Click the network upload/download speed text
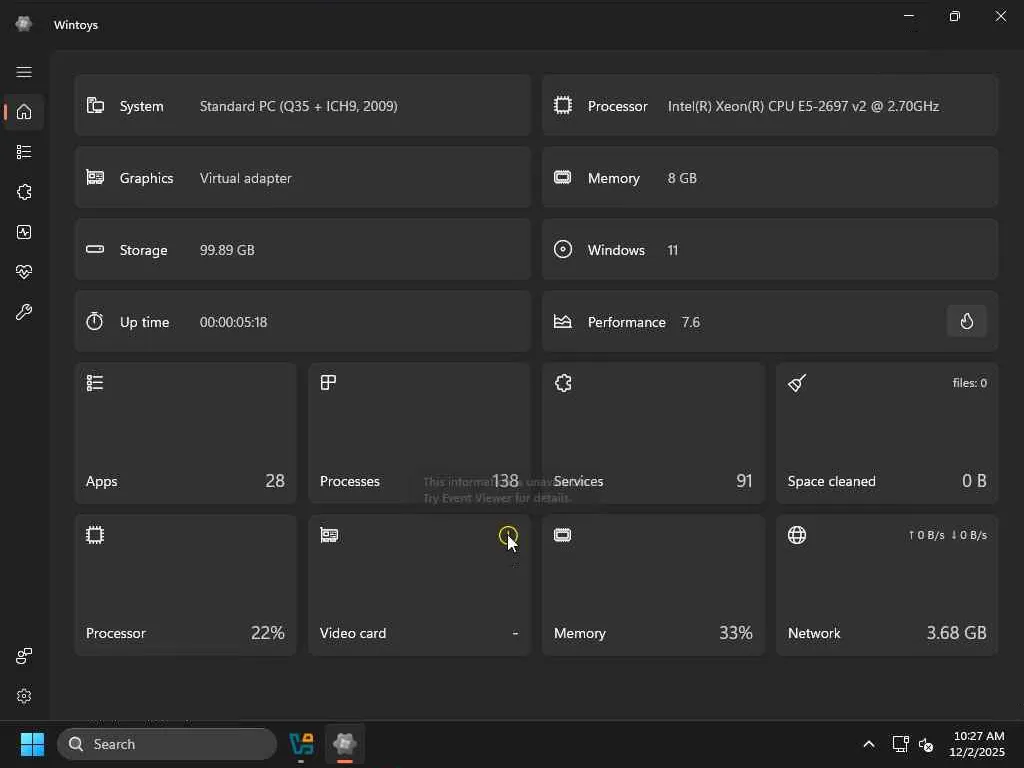 tap(948, 535)
